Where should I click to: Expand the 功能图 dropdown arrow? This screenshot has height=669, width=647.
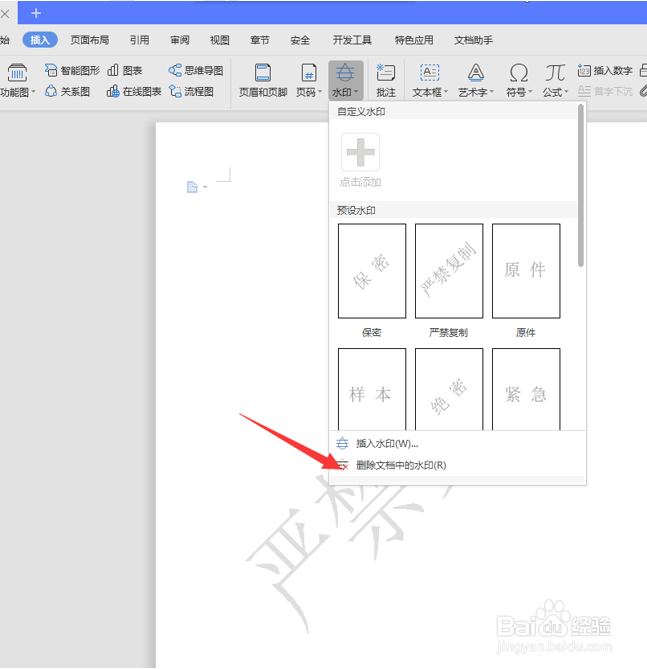click(x=33, y=92)
